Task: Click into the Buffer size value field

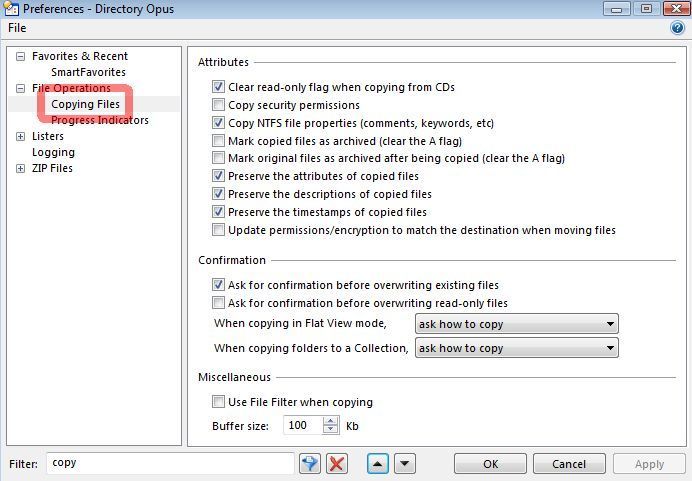Action: (304, 425)
